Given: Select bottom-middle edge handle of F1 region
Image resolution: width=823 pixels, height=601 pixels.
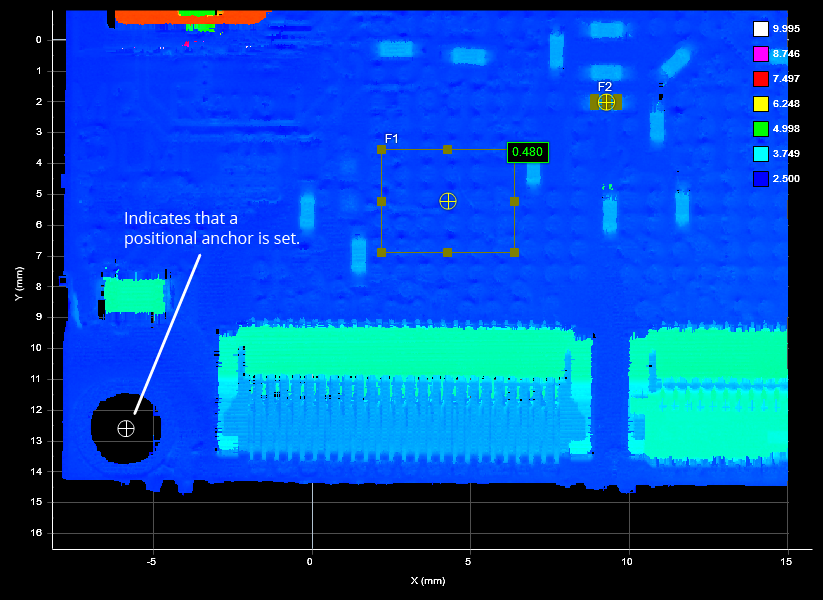Looking at the screenshot, I should pyautogui.click(x=447, y=252).
